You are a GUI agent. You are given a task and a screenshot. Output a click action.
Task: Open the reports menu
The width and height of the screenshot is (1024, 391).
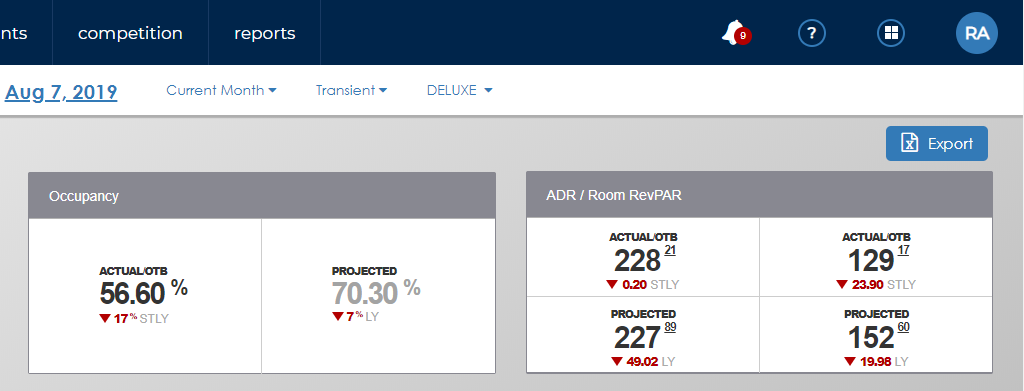pyautogui.click(x=264, y=33)
